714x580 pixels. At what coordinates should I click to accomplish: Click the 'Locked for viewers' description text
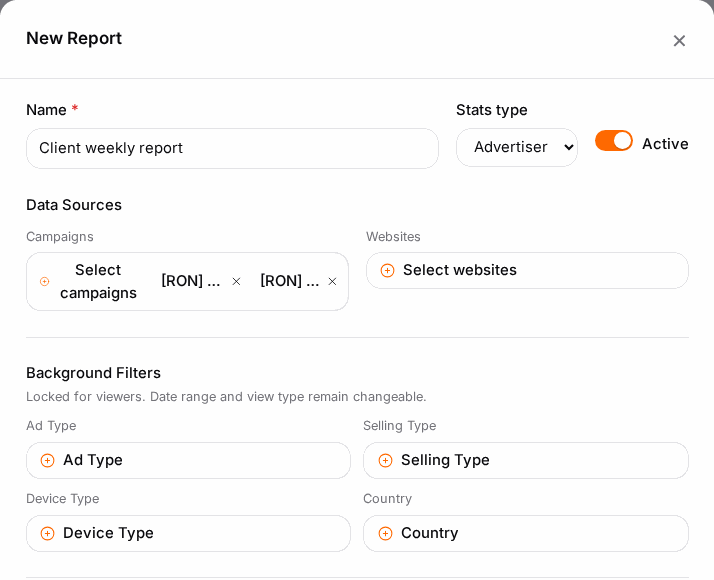point(226,397)
